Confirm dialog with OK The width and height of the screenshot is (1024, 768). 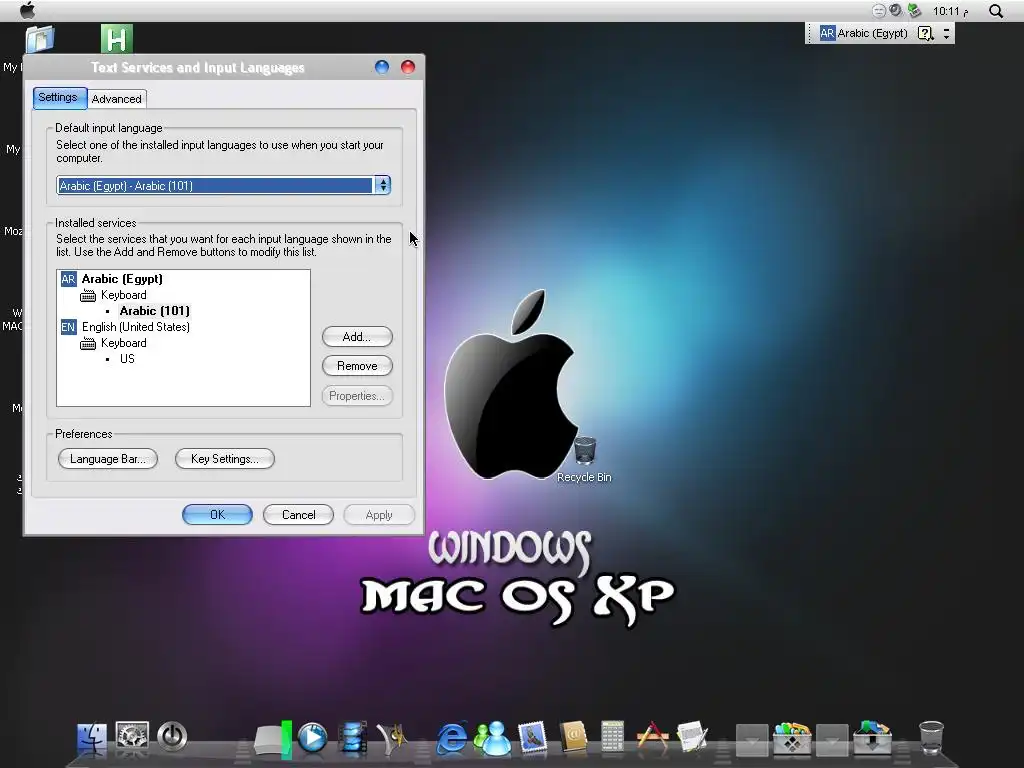(217, 515)
